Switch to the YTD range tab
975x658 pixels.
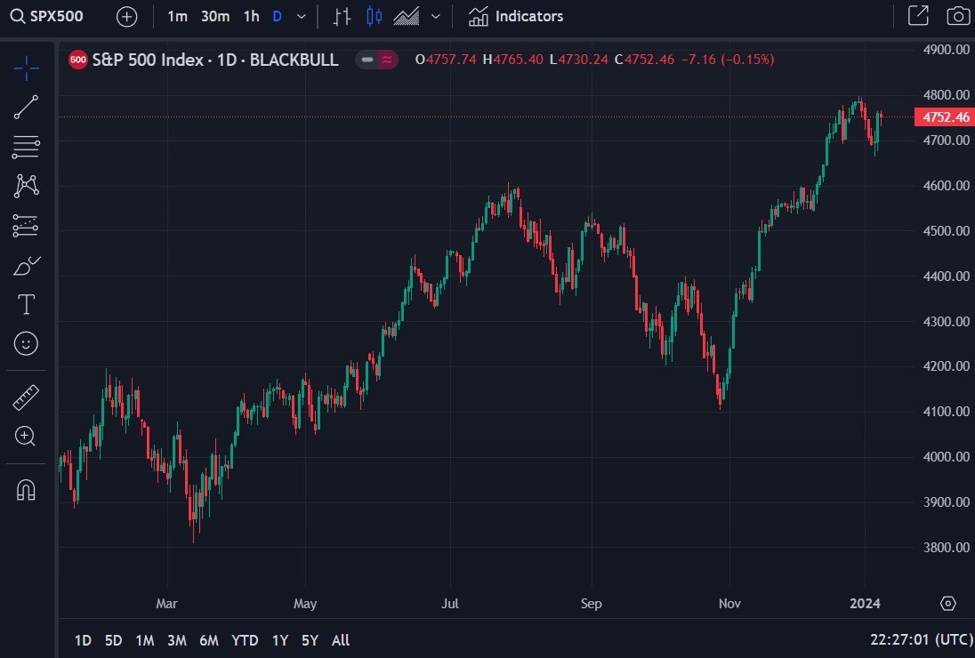point(244,640)
